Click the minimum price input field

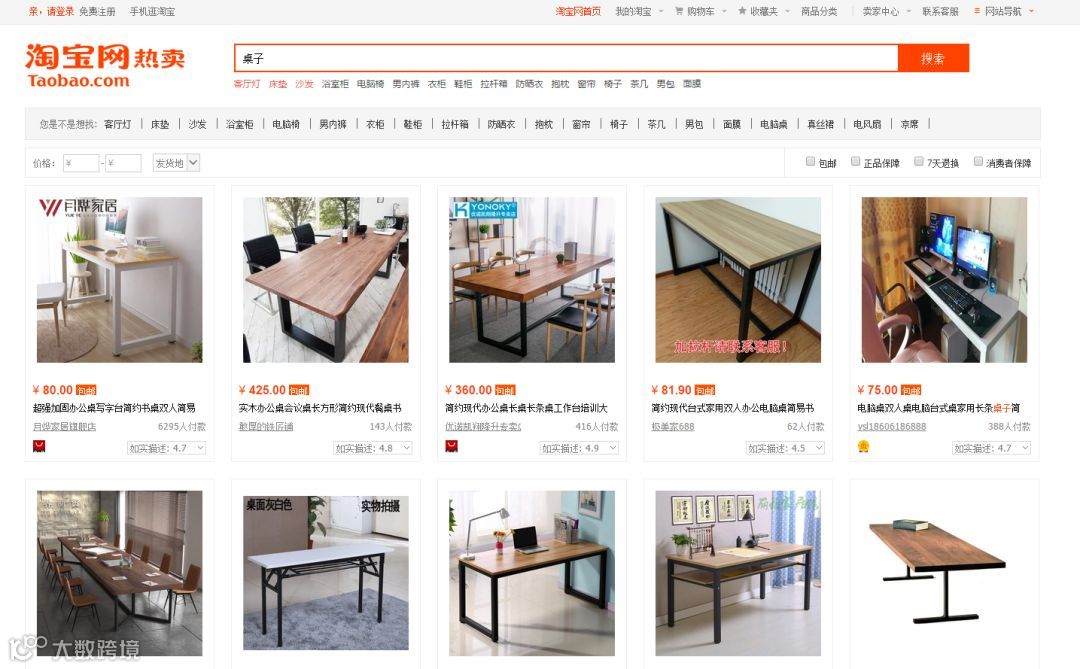point(81,163)
